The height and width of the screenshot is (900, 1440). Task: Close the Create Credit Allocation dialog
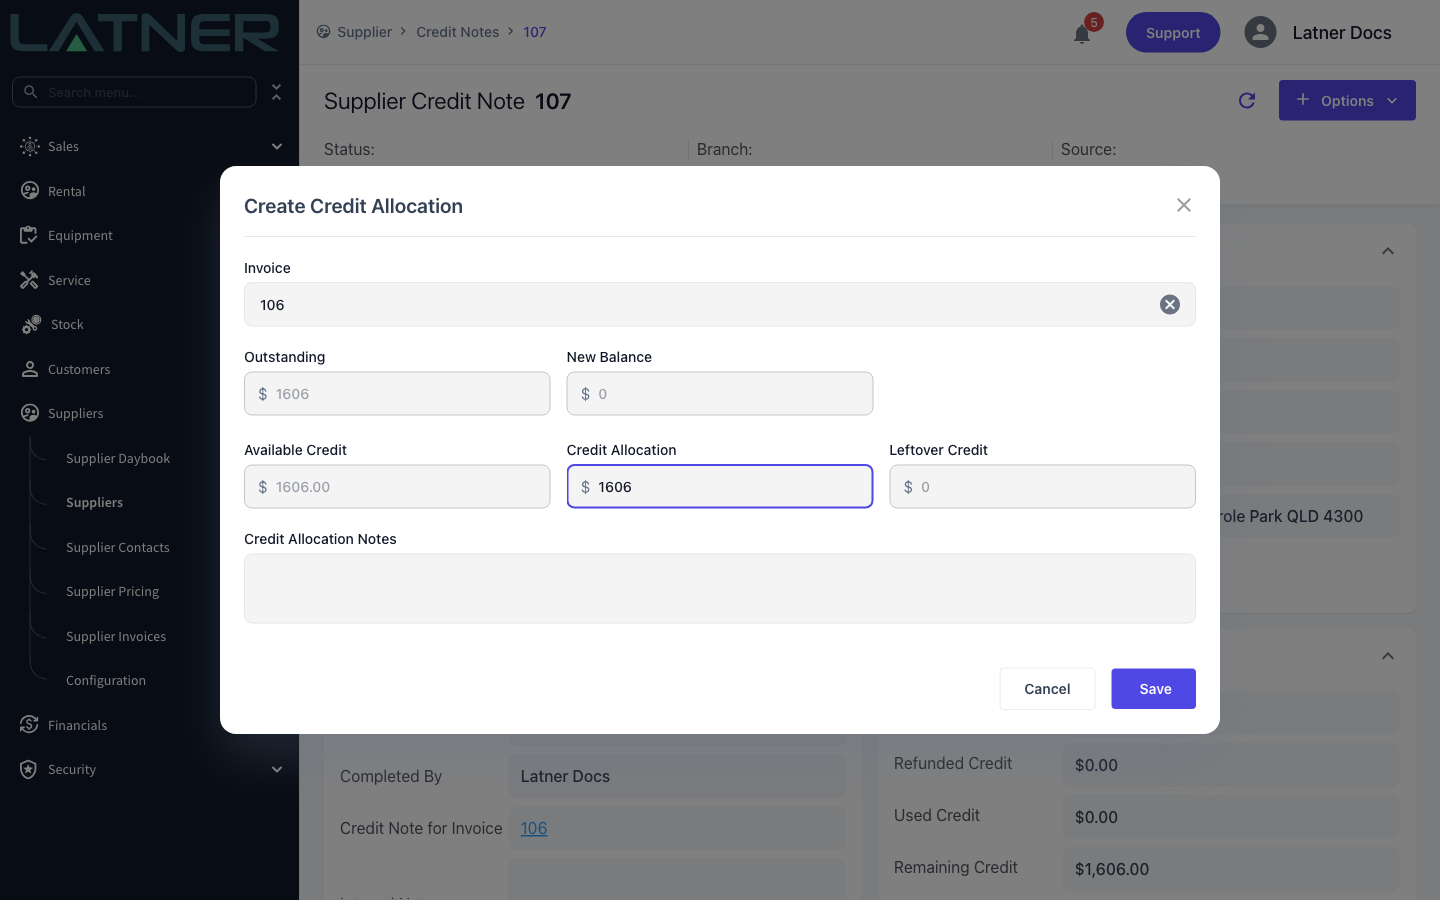(x=1184, y=205)
